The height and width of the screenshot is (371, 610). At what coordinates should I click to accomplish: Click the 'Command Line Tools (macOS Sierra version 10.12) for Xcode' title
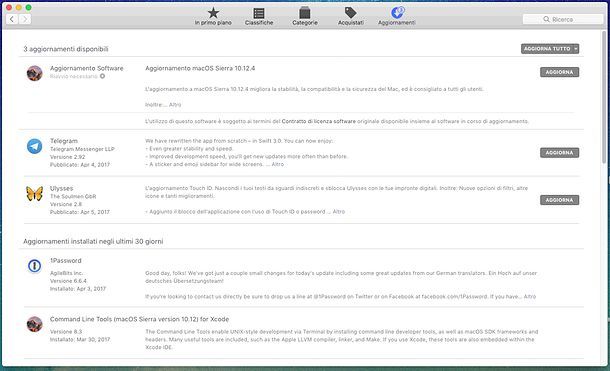click(139, 319)
